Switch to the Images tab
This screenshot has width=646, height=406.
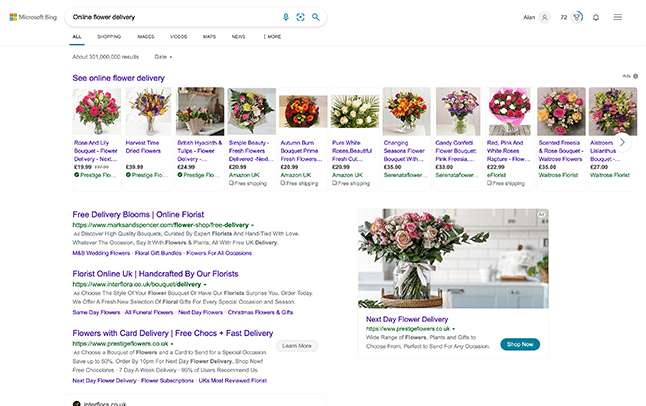pyautogui.click(x=145, y=37)
